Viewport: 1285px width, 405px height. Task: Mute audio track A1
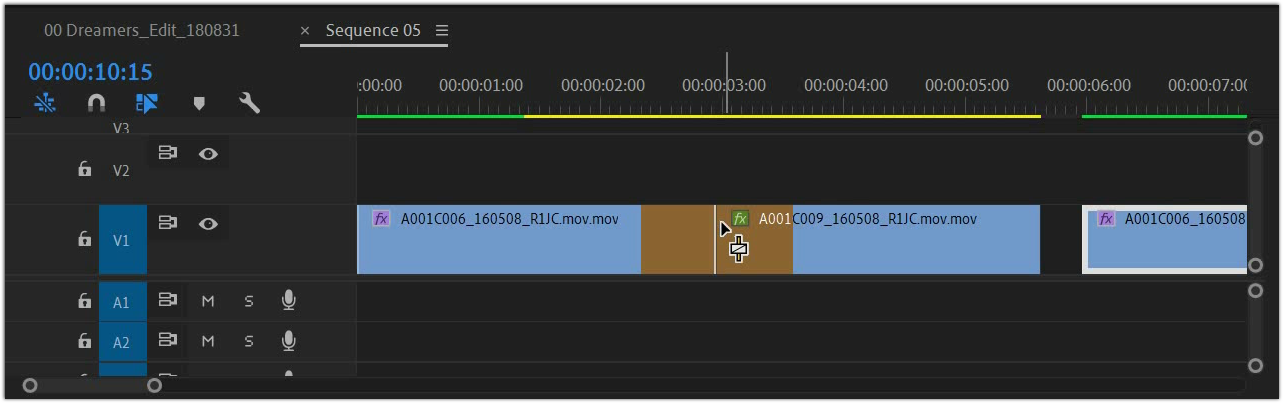(x=208, y=301)
